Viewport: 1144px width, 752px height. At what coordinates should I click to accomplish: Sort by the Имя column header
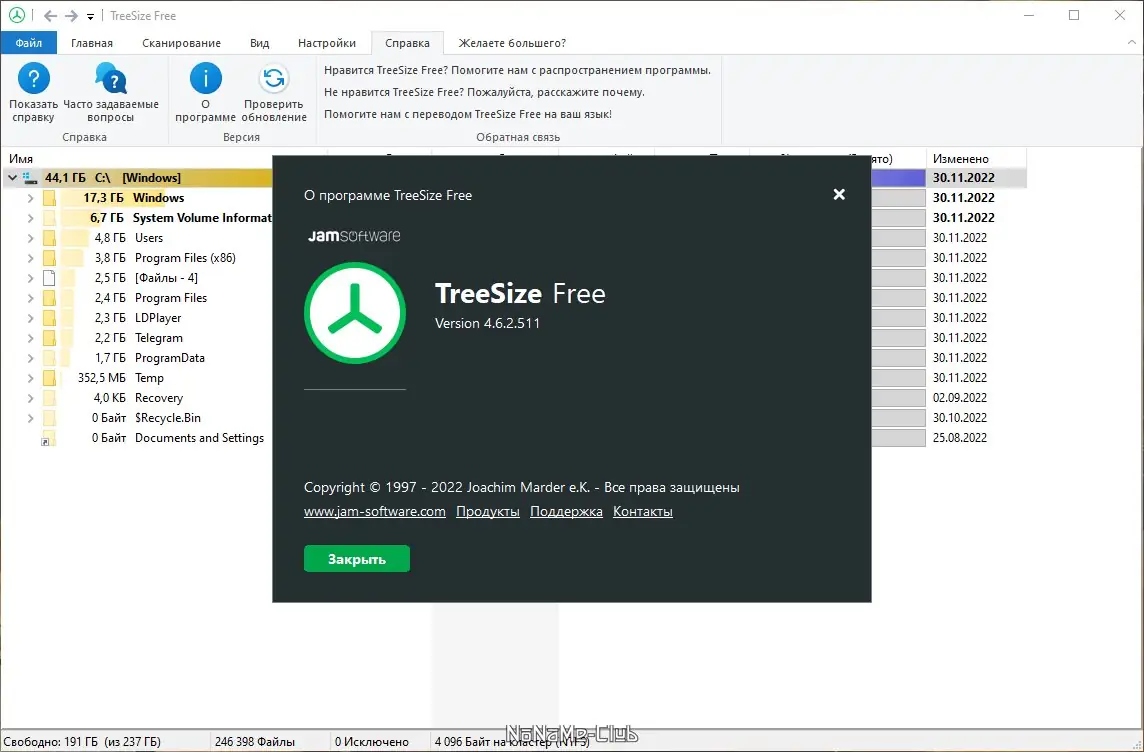coord(20,158)
